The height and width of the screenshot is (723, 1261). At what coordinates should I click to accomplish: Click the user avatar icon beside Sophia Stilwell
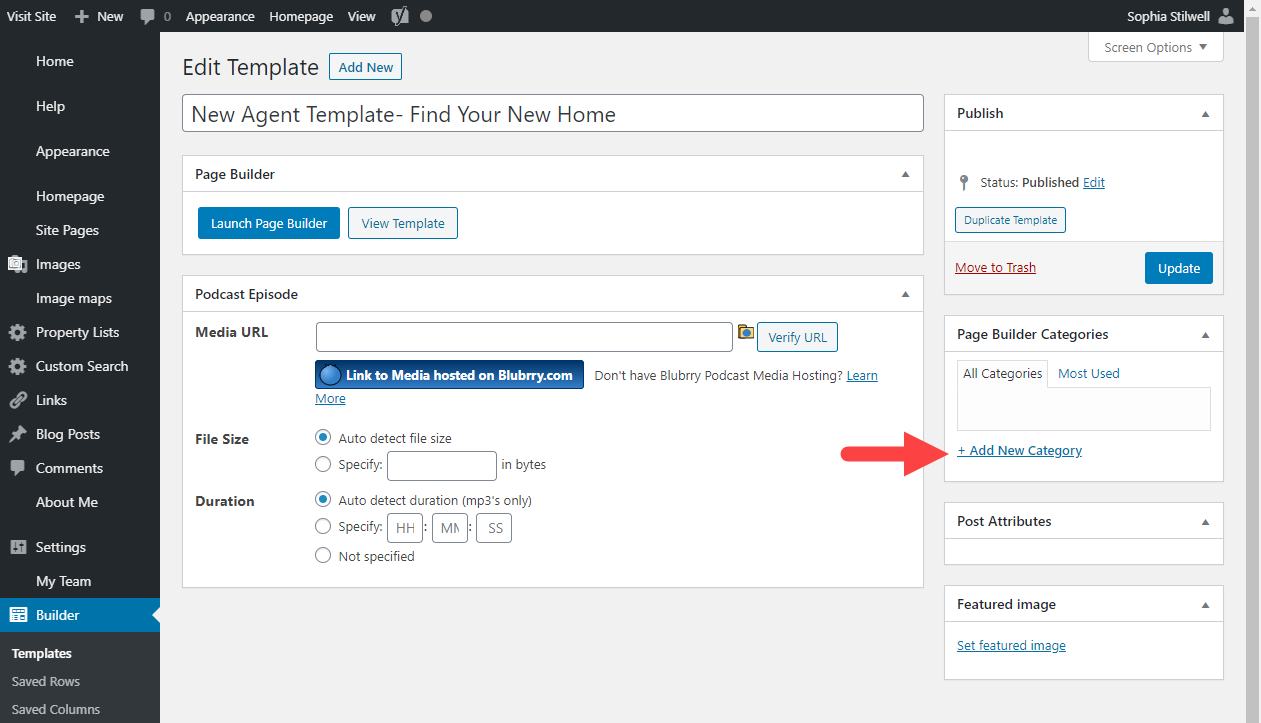(1226, 16)
